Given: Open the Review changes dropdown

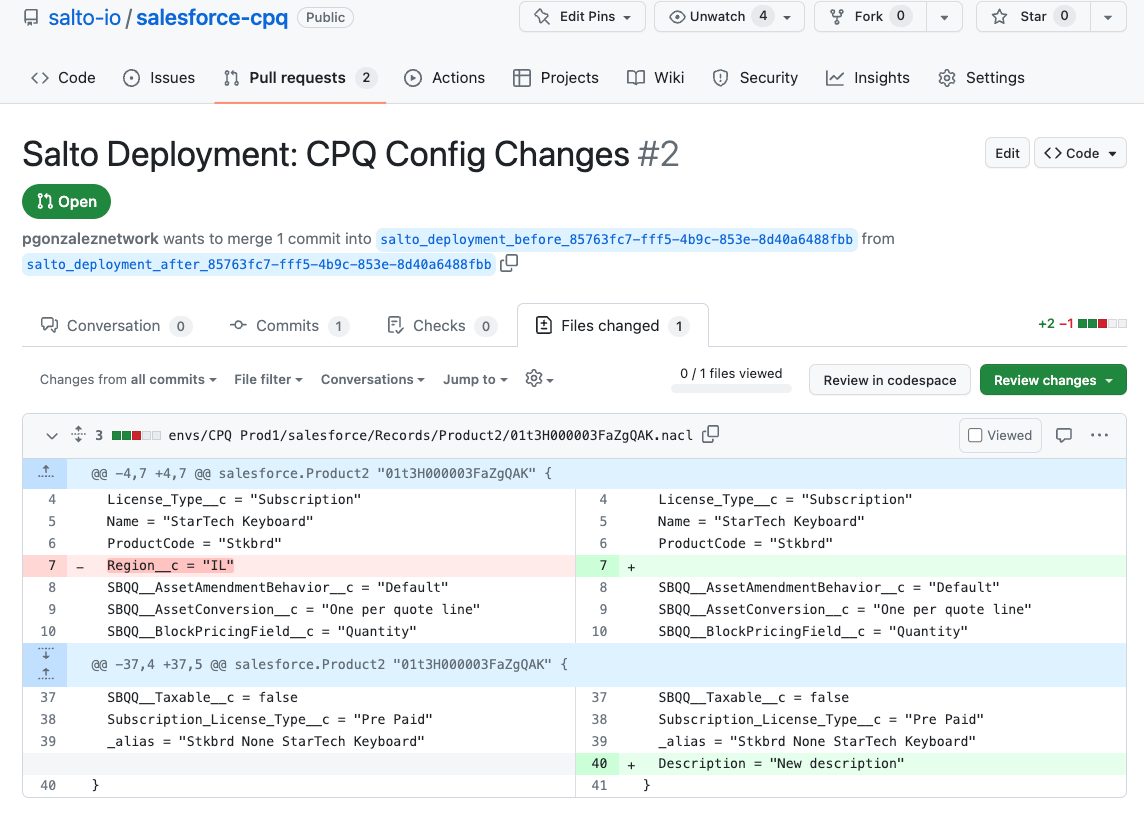Looking at the screenshot, I should pos(1053,380).
